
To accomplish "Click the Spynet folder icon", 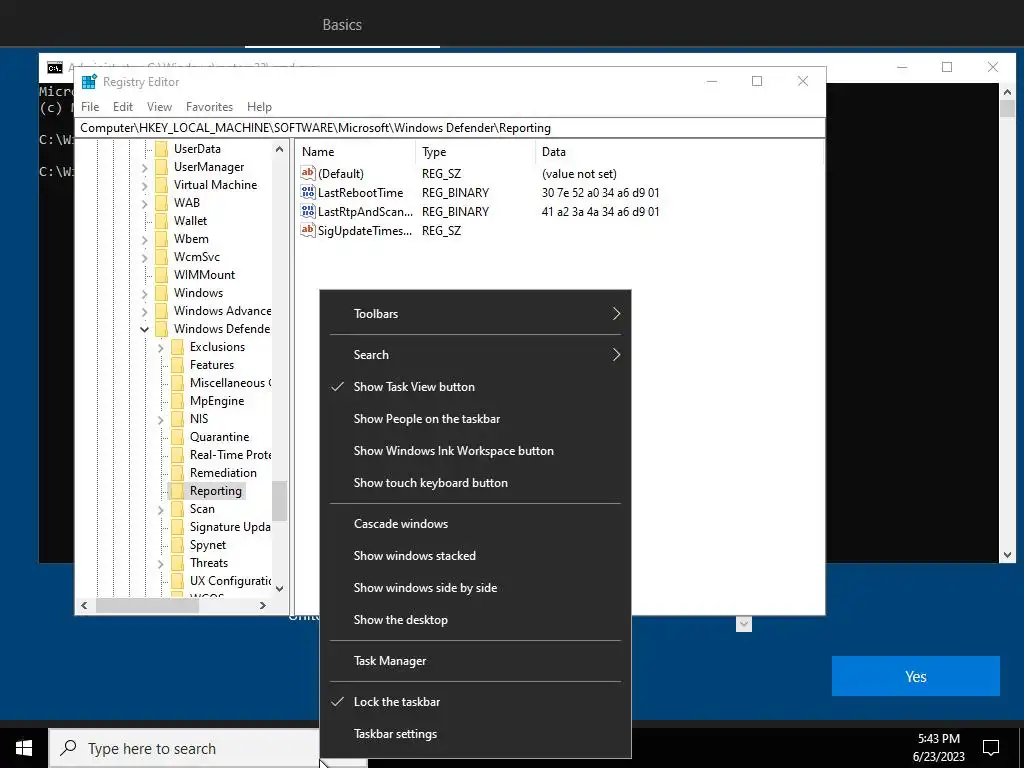I will point(178,545).
